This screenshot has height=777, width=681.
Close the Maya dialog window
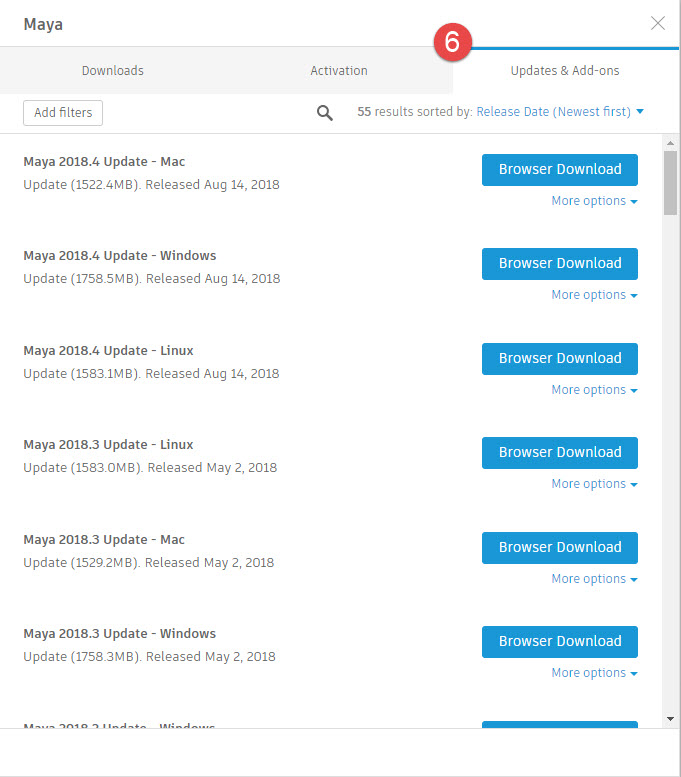[x=657, y=23]
